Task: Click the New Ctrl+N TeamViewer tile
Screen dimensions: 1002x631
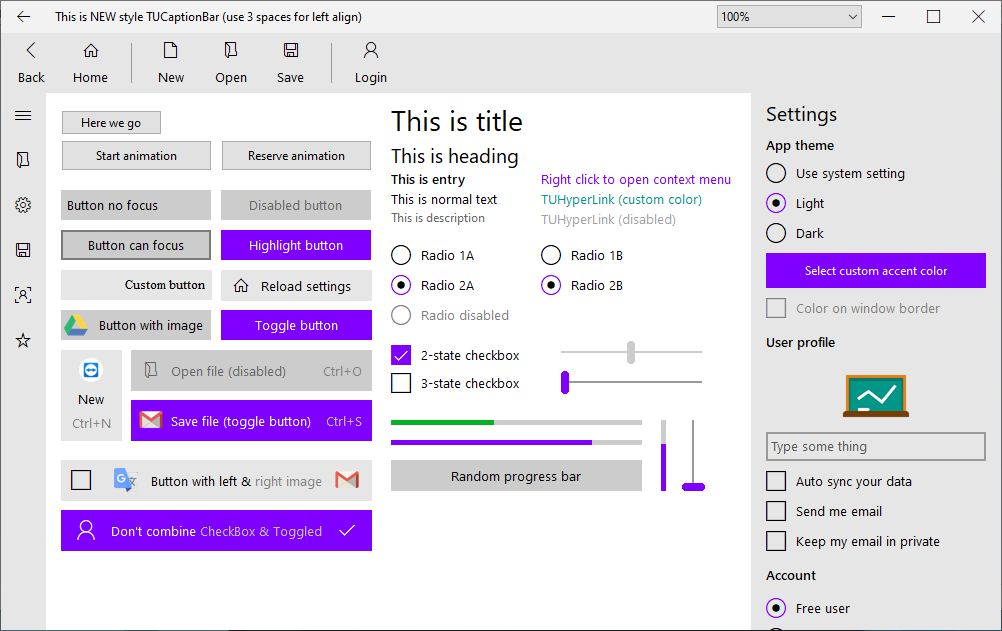Action: pyautogui.click(x=91, y=395)
